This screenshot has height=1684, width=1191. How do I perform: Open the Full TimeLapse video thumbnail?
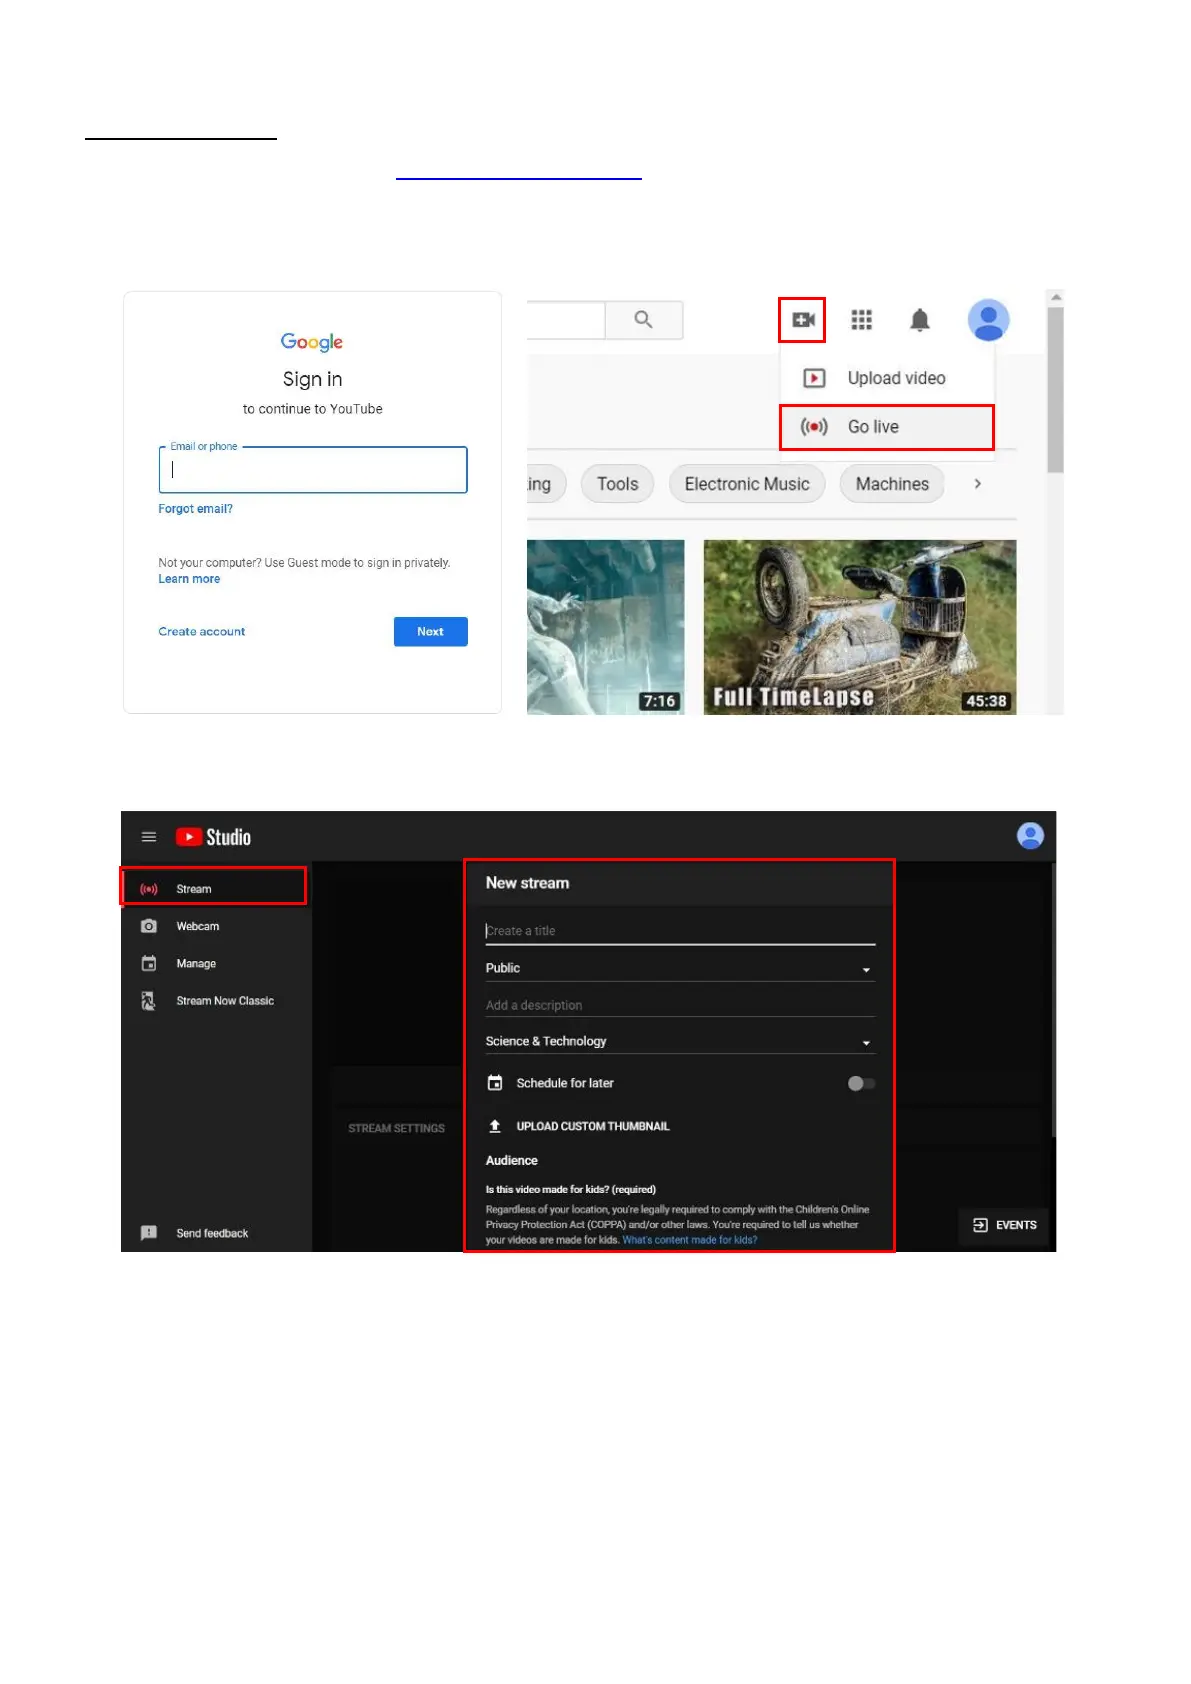click(x=859, y=626)
